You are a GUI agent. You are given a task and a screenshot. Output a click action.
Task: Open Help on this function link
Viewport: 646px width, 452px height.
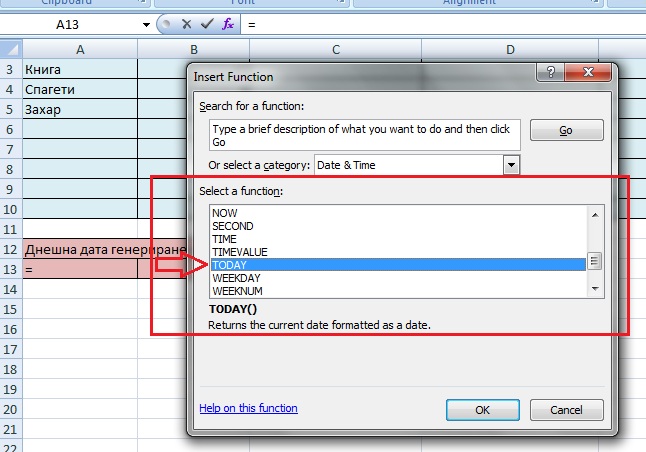coord(248,408)
